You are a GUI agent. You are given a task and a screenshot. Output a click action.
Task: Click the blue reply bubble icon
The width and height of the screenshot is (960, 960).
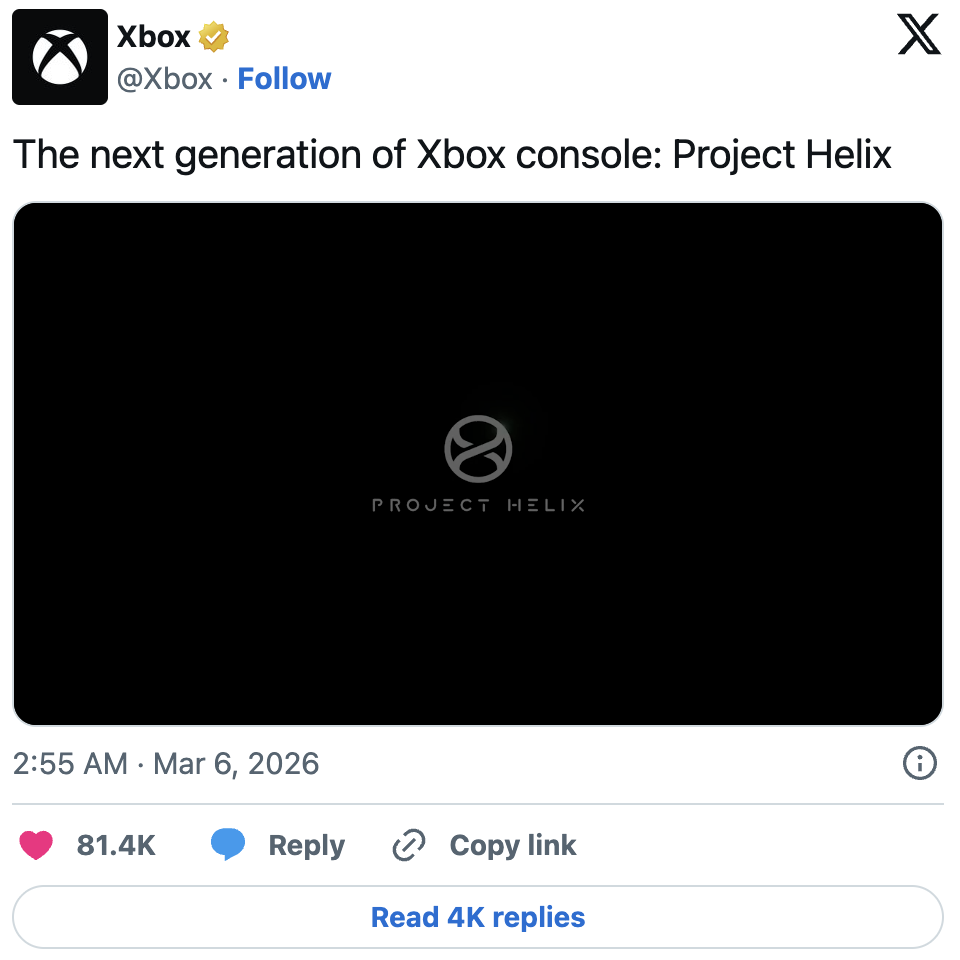coord(228,845)
